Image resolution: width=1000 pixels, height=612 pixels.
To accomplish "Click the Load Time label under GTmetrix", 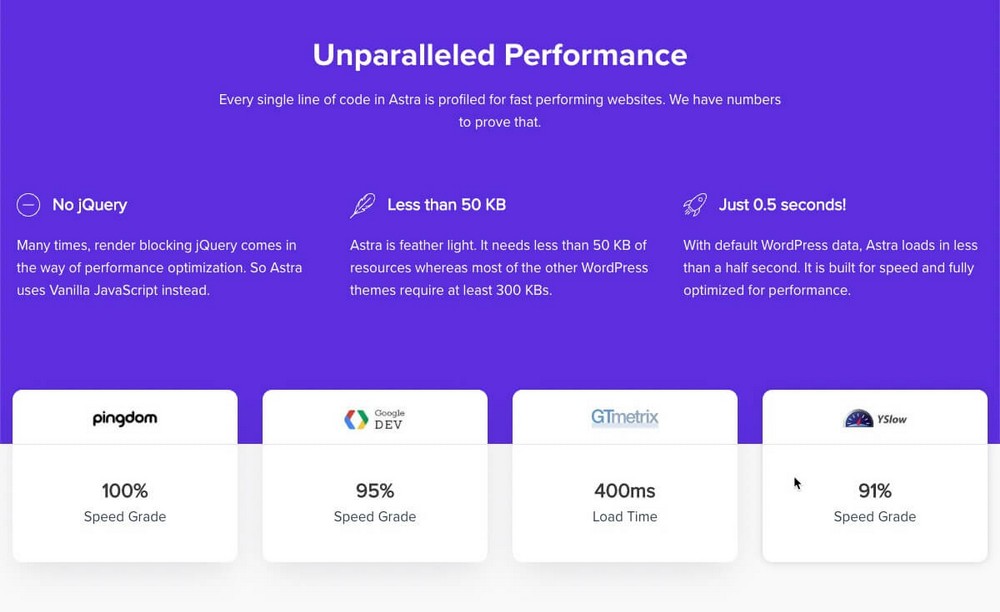I will click(625, 516).
